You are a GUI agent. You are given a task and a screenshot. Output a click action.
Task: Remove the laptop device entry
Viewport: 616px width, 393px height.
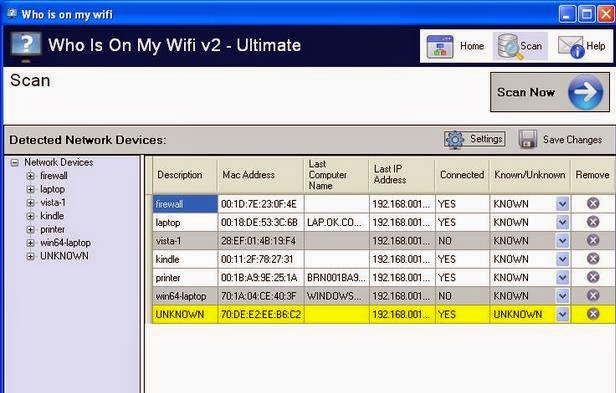coord(593,222)
